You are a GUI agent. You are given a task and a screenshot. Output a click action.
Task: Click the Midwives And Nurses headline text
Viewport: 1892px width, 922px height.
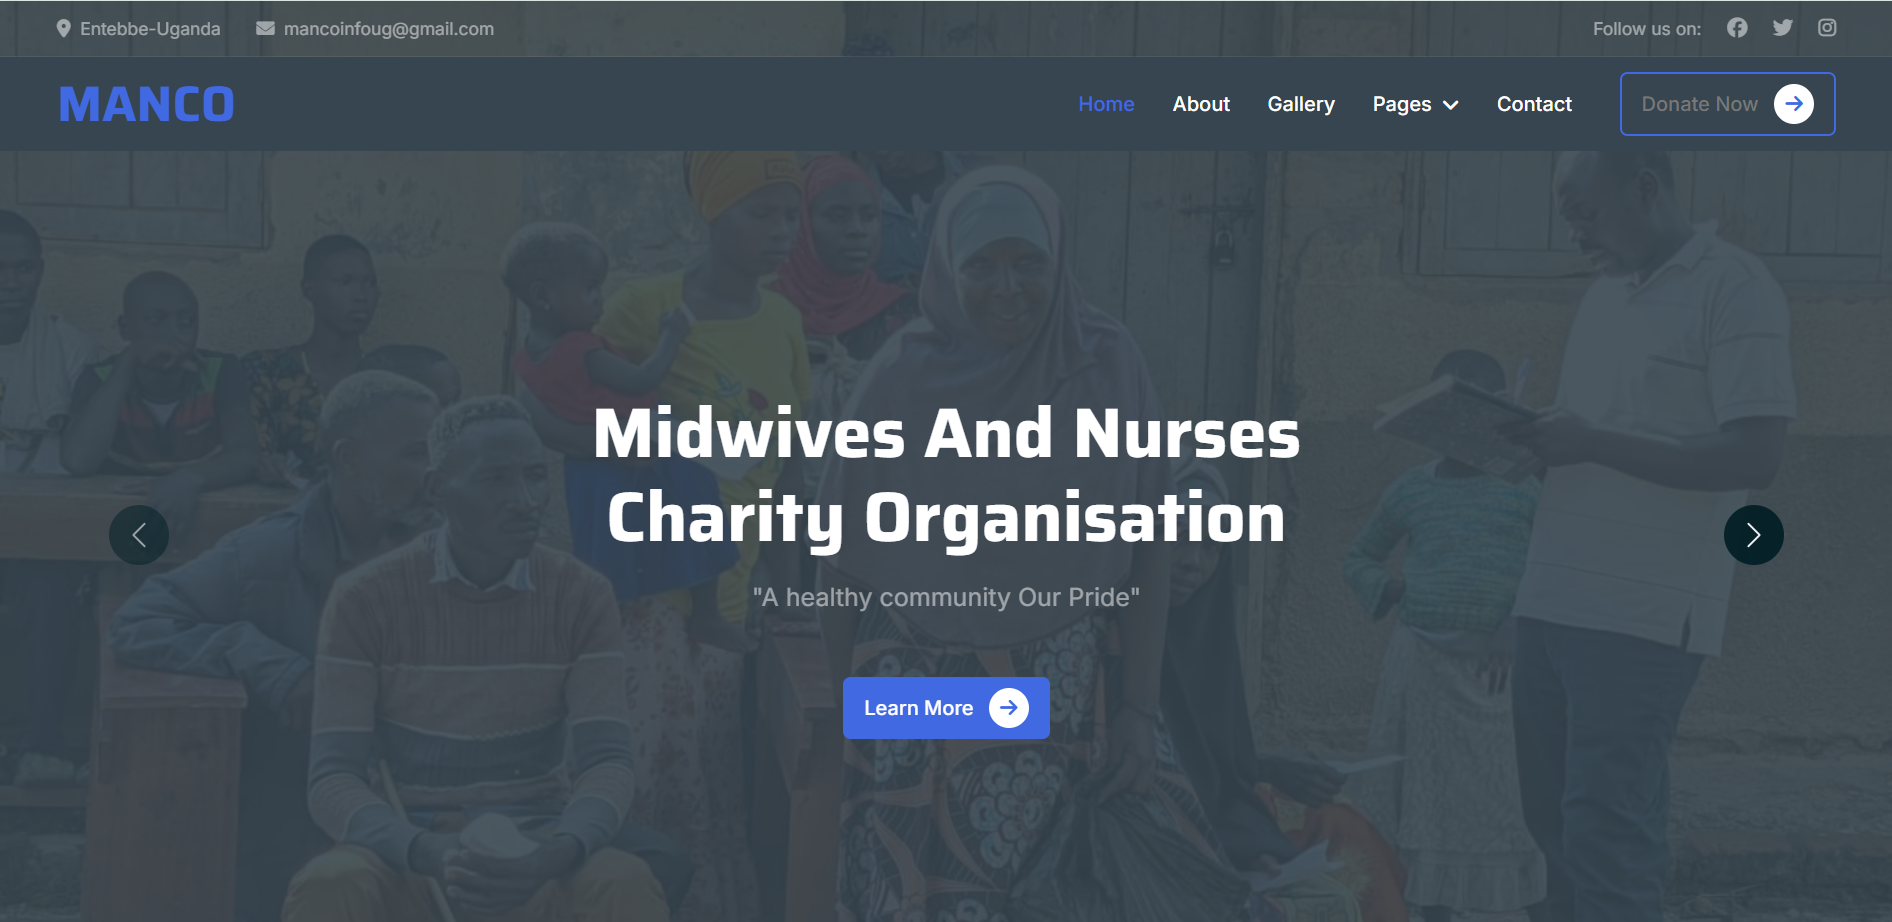pyautogui.click(x=946, y=434)
